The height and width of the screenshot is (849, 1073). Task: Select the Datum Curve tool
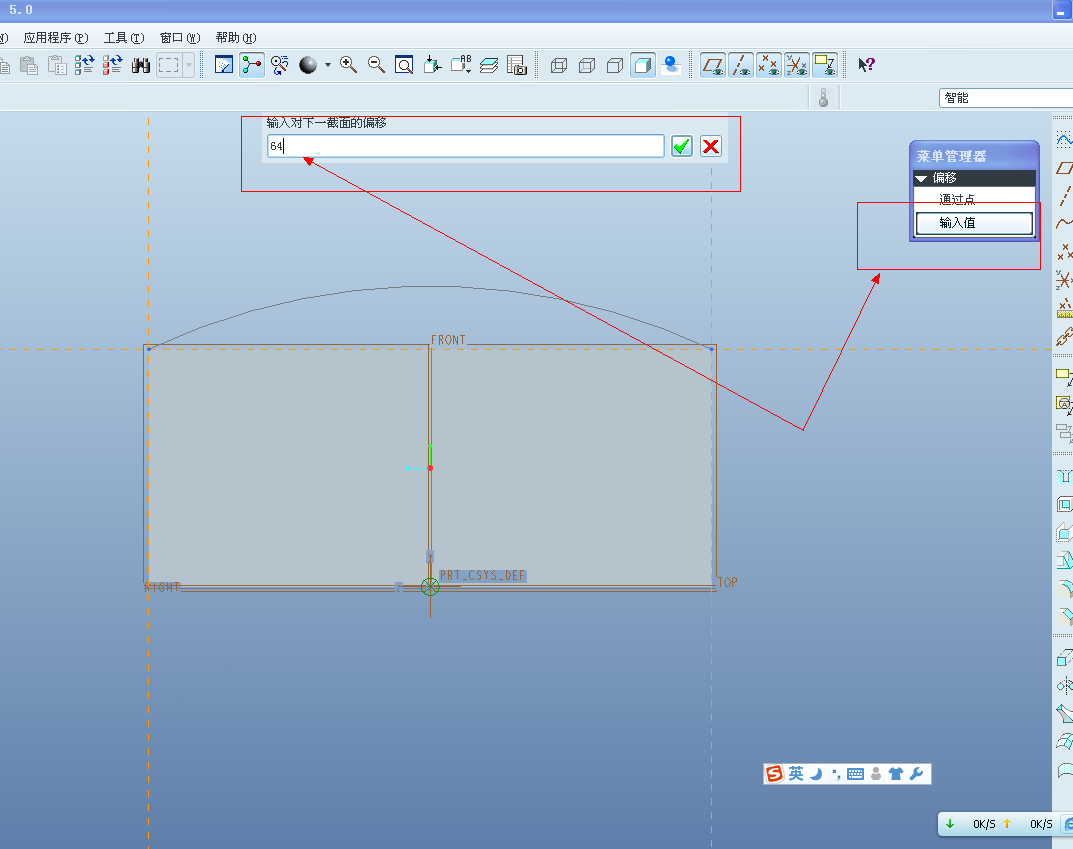[x=1064, y=224]
